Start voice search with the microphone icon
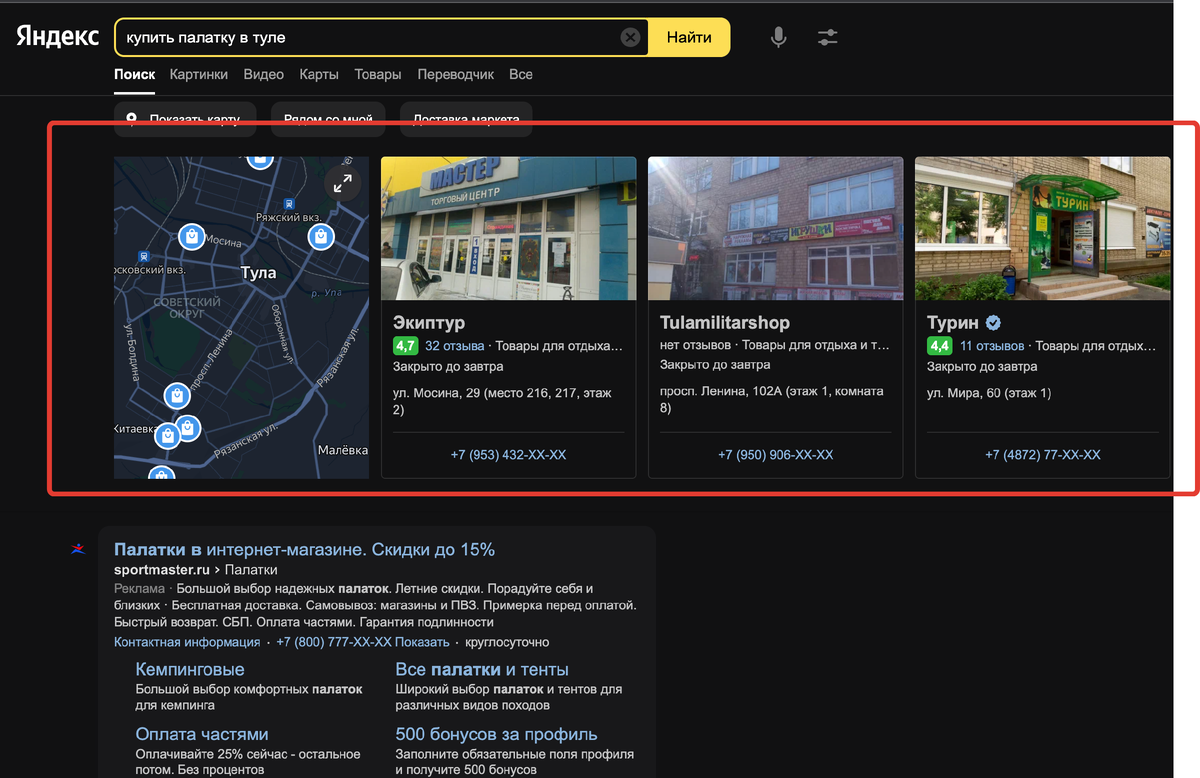 [x=778, y=37]
